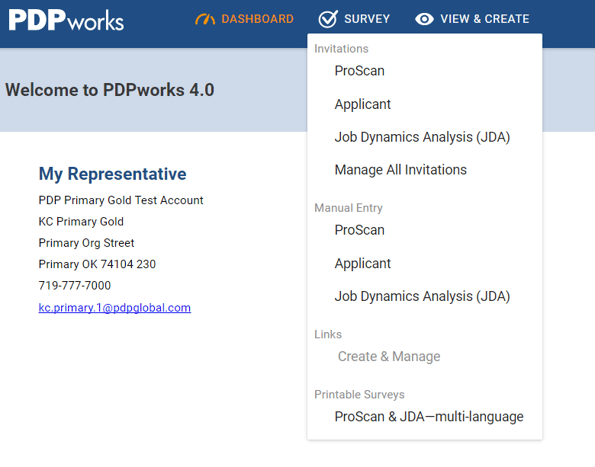Click the View & Create eye icon
Image resolution: width=595 pixels, height=467 pixels.
(424, 19)
